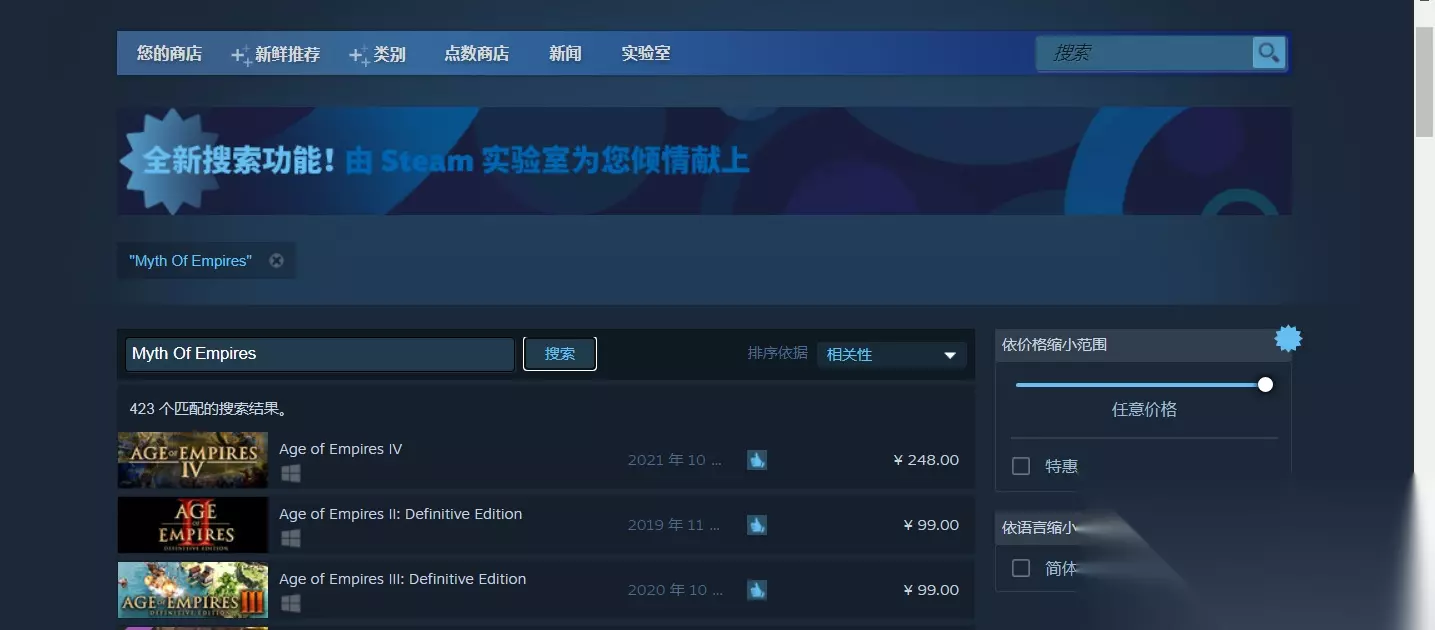Screen dimensions: 1435x630
Task: Click review icon for Age of Empires III
Action: point(757,590)
